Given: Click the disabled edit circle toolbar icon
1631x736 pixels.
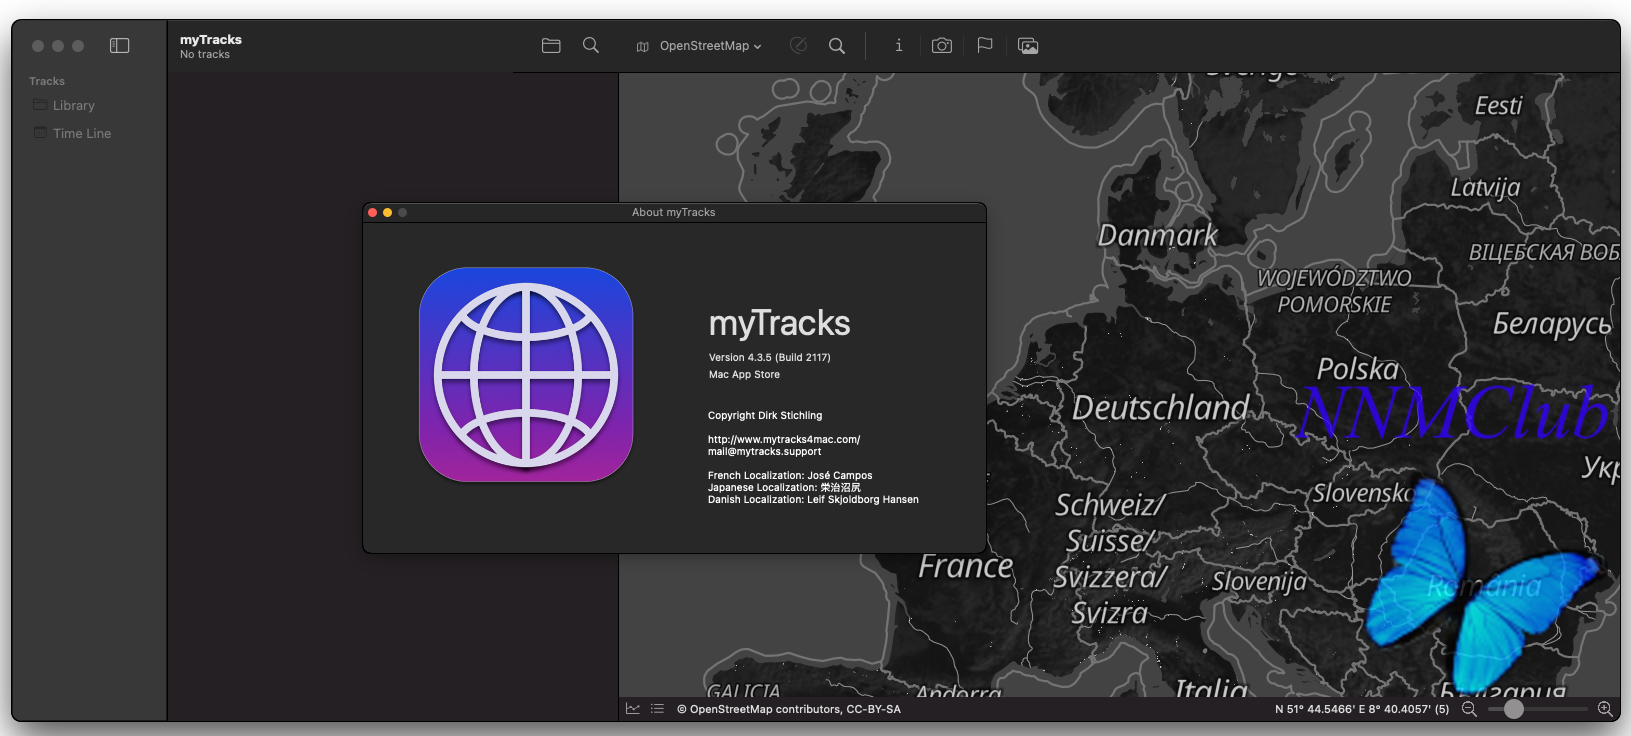Looking at the screenshot, I should (798, 46).
